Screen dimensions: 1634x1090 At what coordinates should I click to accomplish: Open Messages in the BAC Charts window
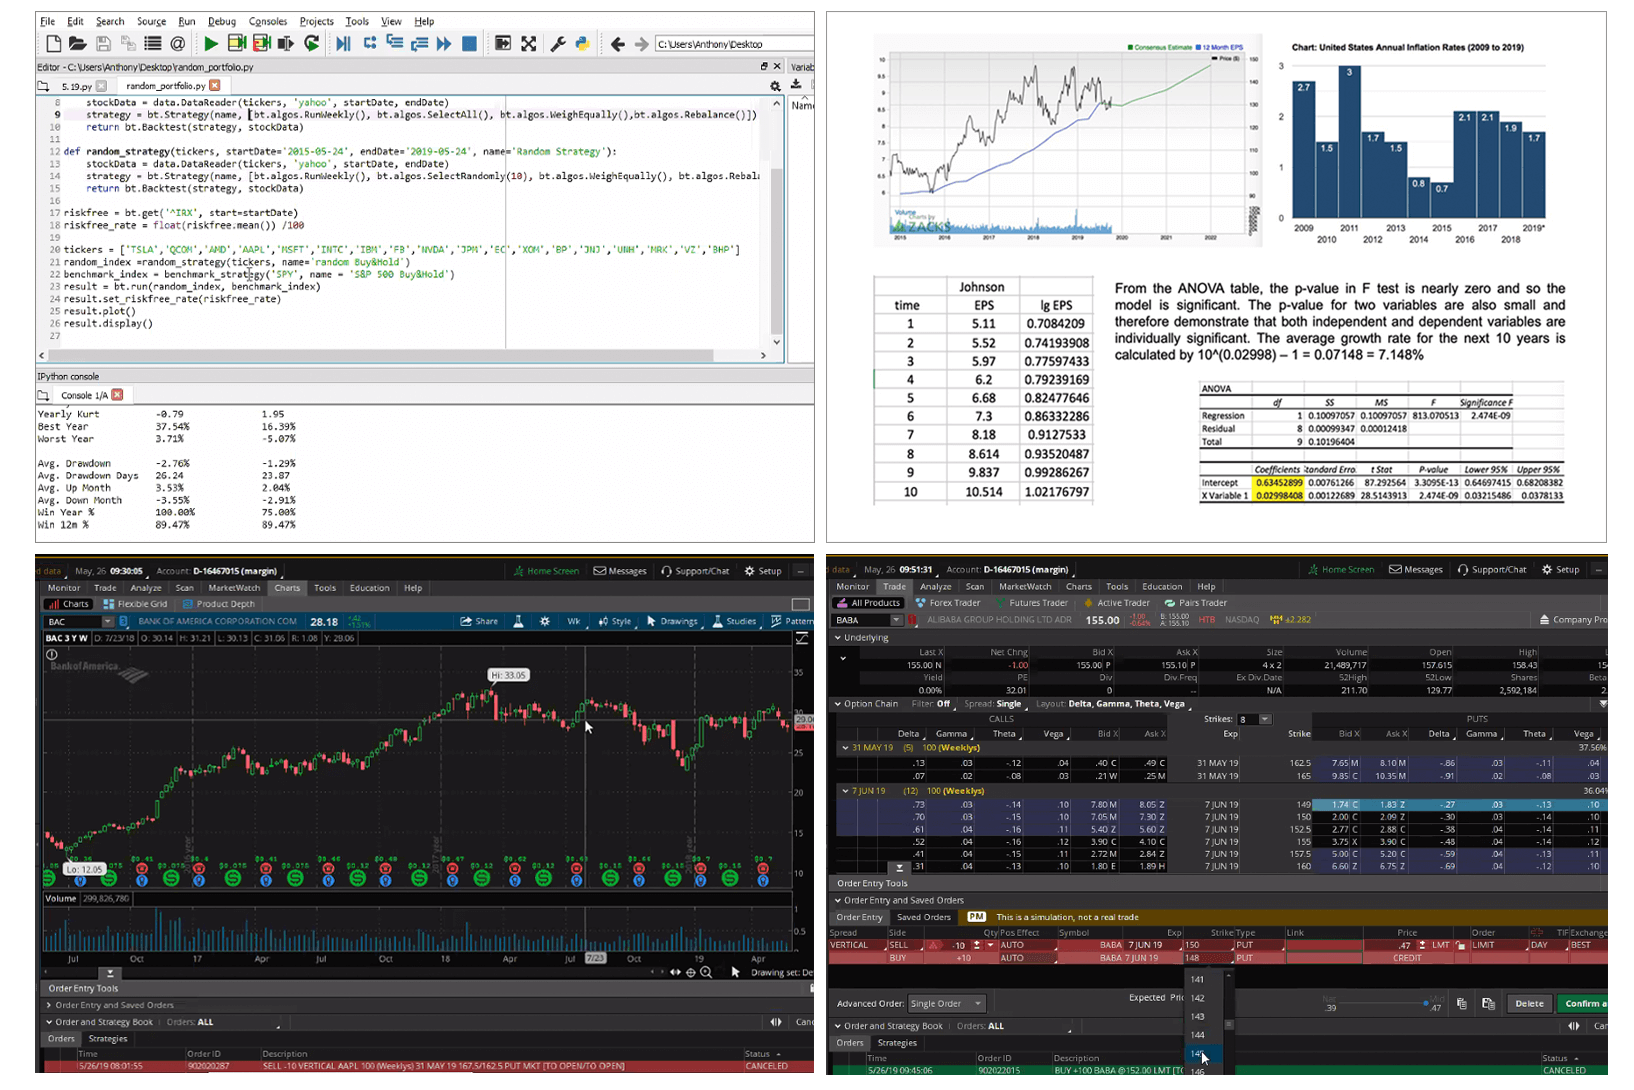[x=620, y=571]
